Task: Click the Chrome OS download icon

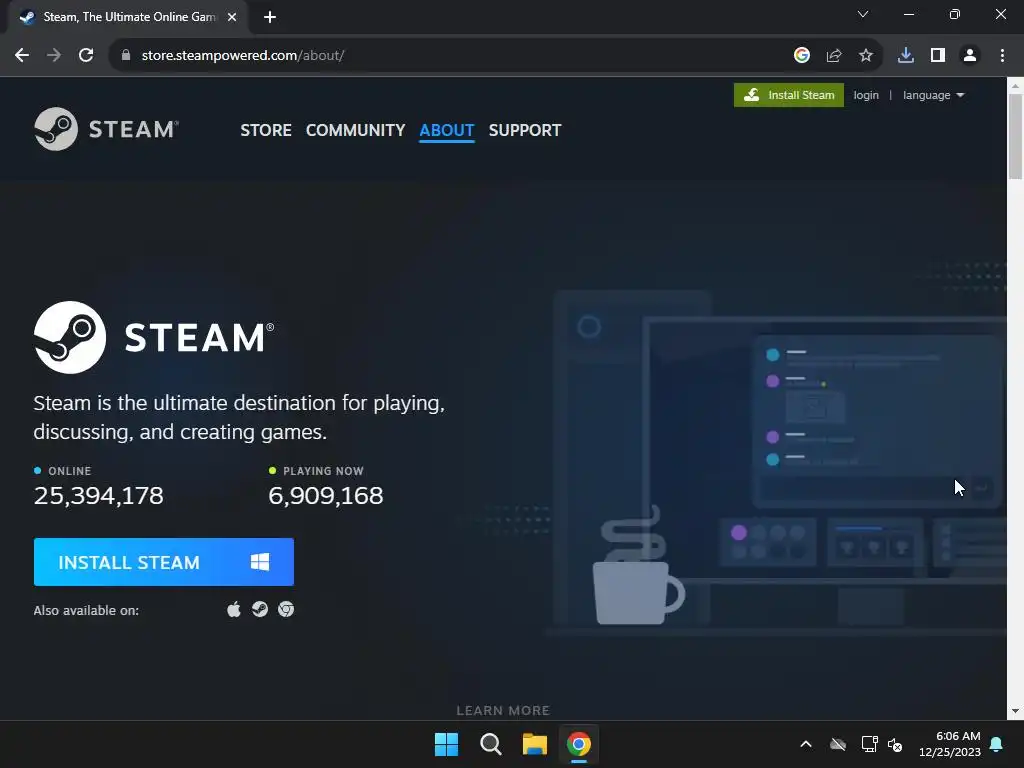Action: point(286,609)
